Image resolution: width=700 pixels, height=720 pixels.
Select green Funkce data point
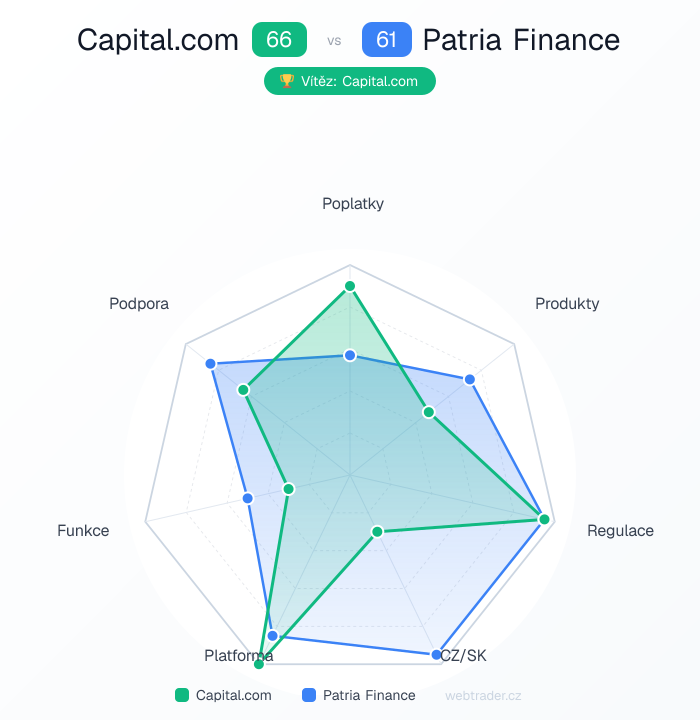tap(289, 489)
